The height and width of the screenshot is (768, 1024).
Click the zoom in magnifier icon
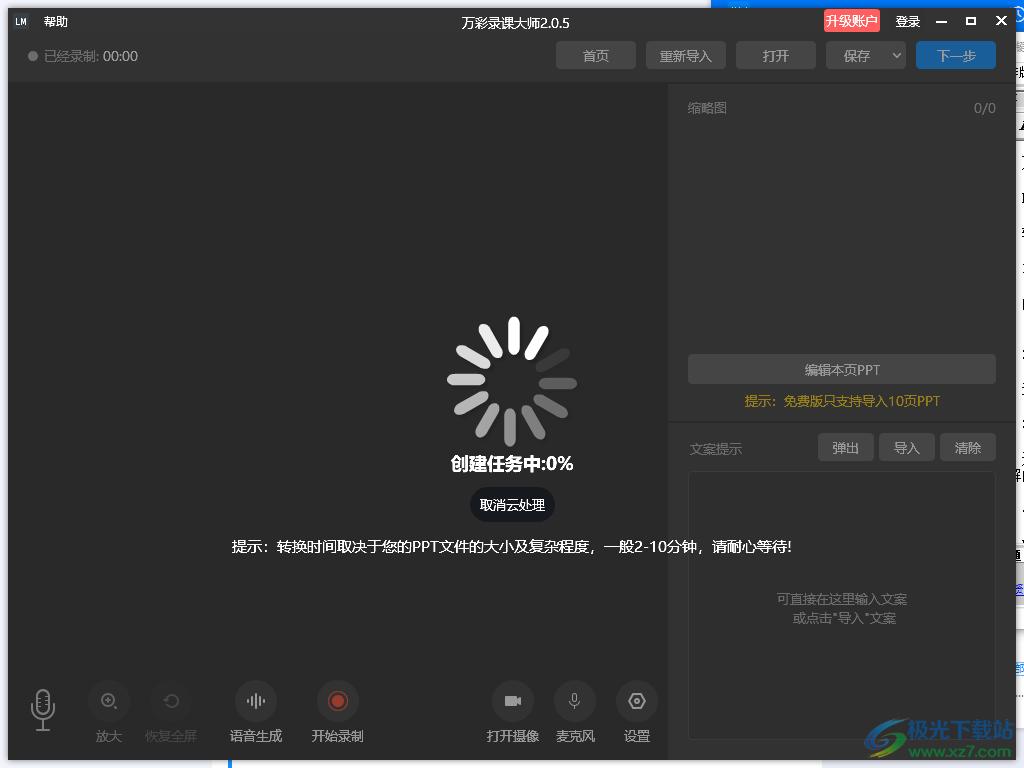(109, 701)
